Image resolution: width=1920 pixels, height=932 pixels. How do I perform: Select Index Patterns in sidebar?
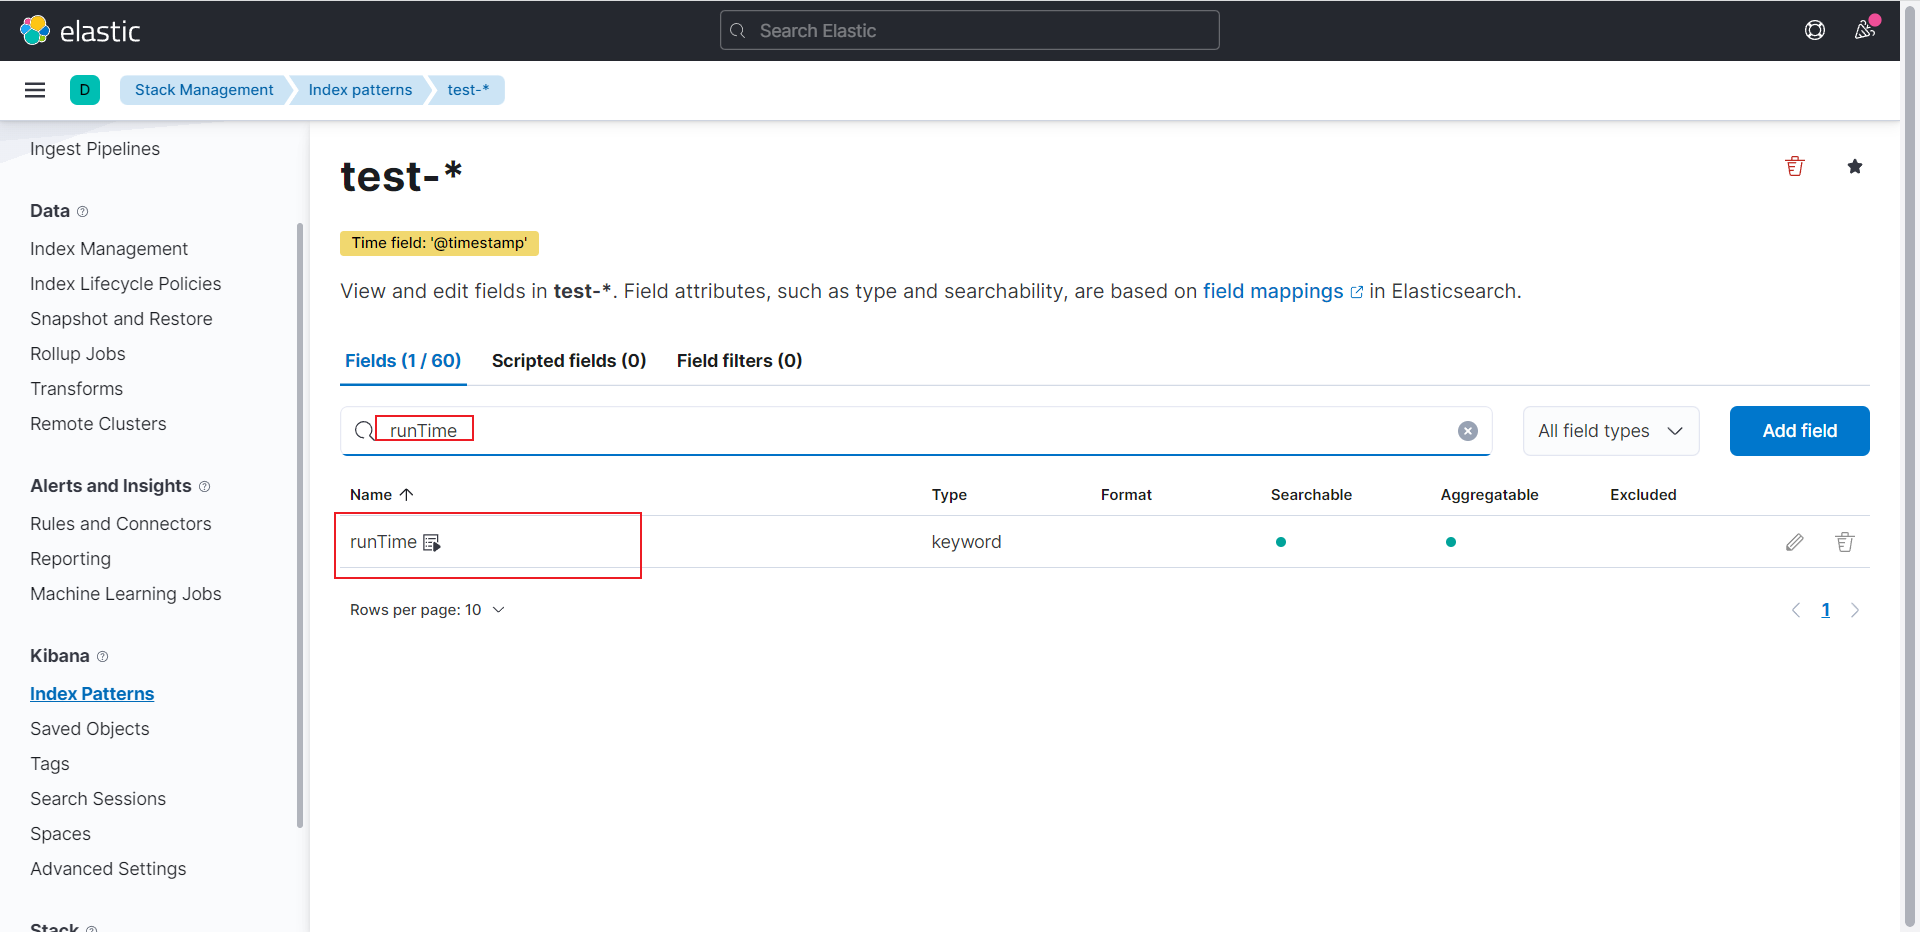pyautogui.click(x=92, y=694)
